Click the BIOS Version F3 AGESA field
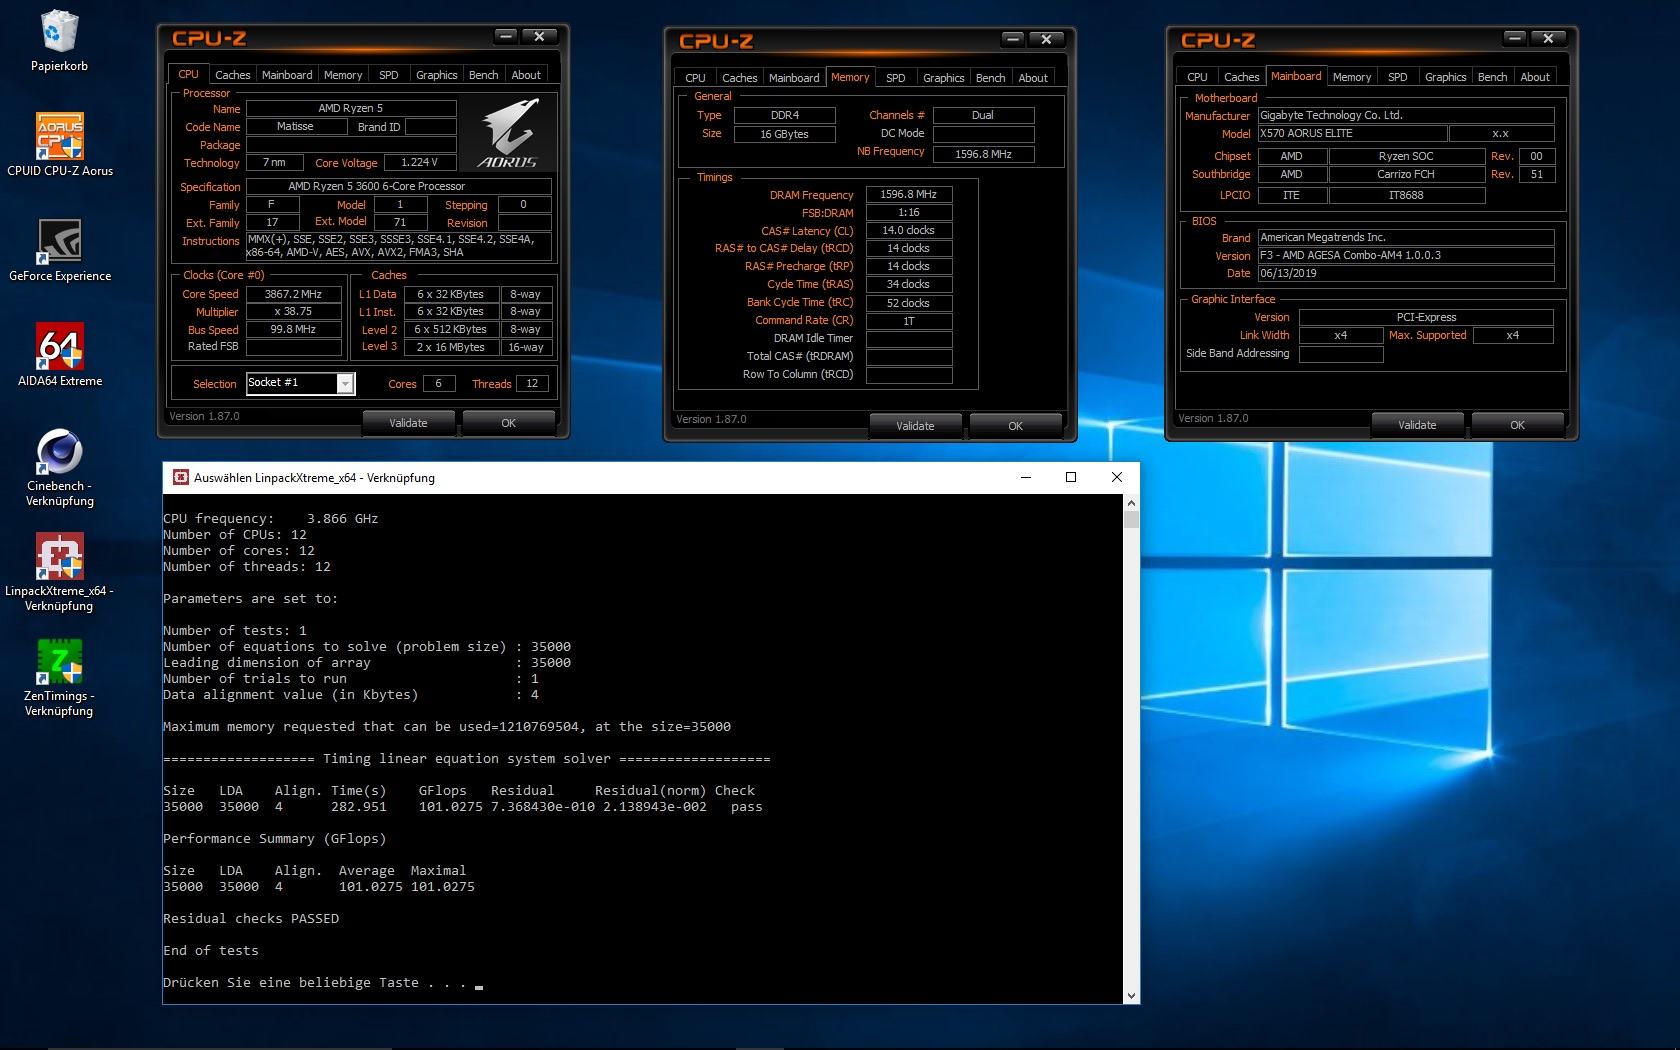1680x1050 pixels. (1406, 255)
